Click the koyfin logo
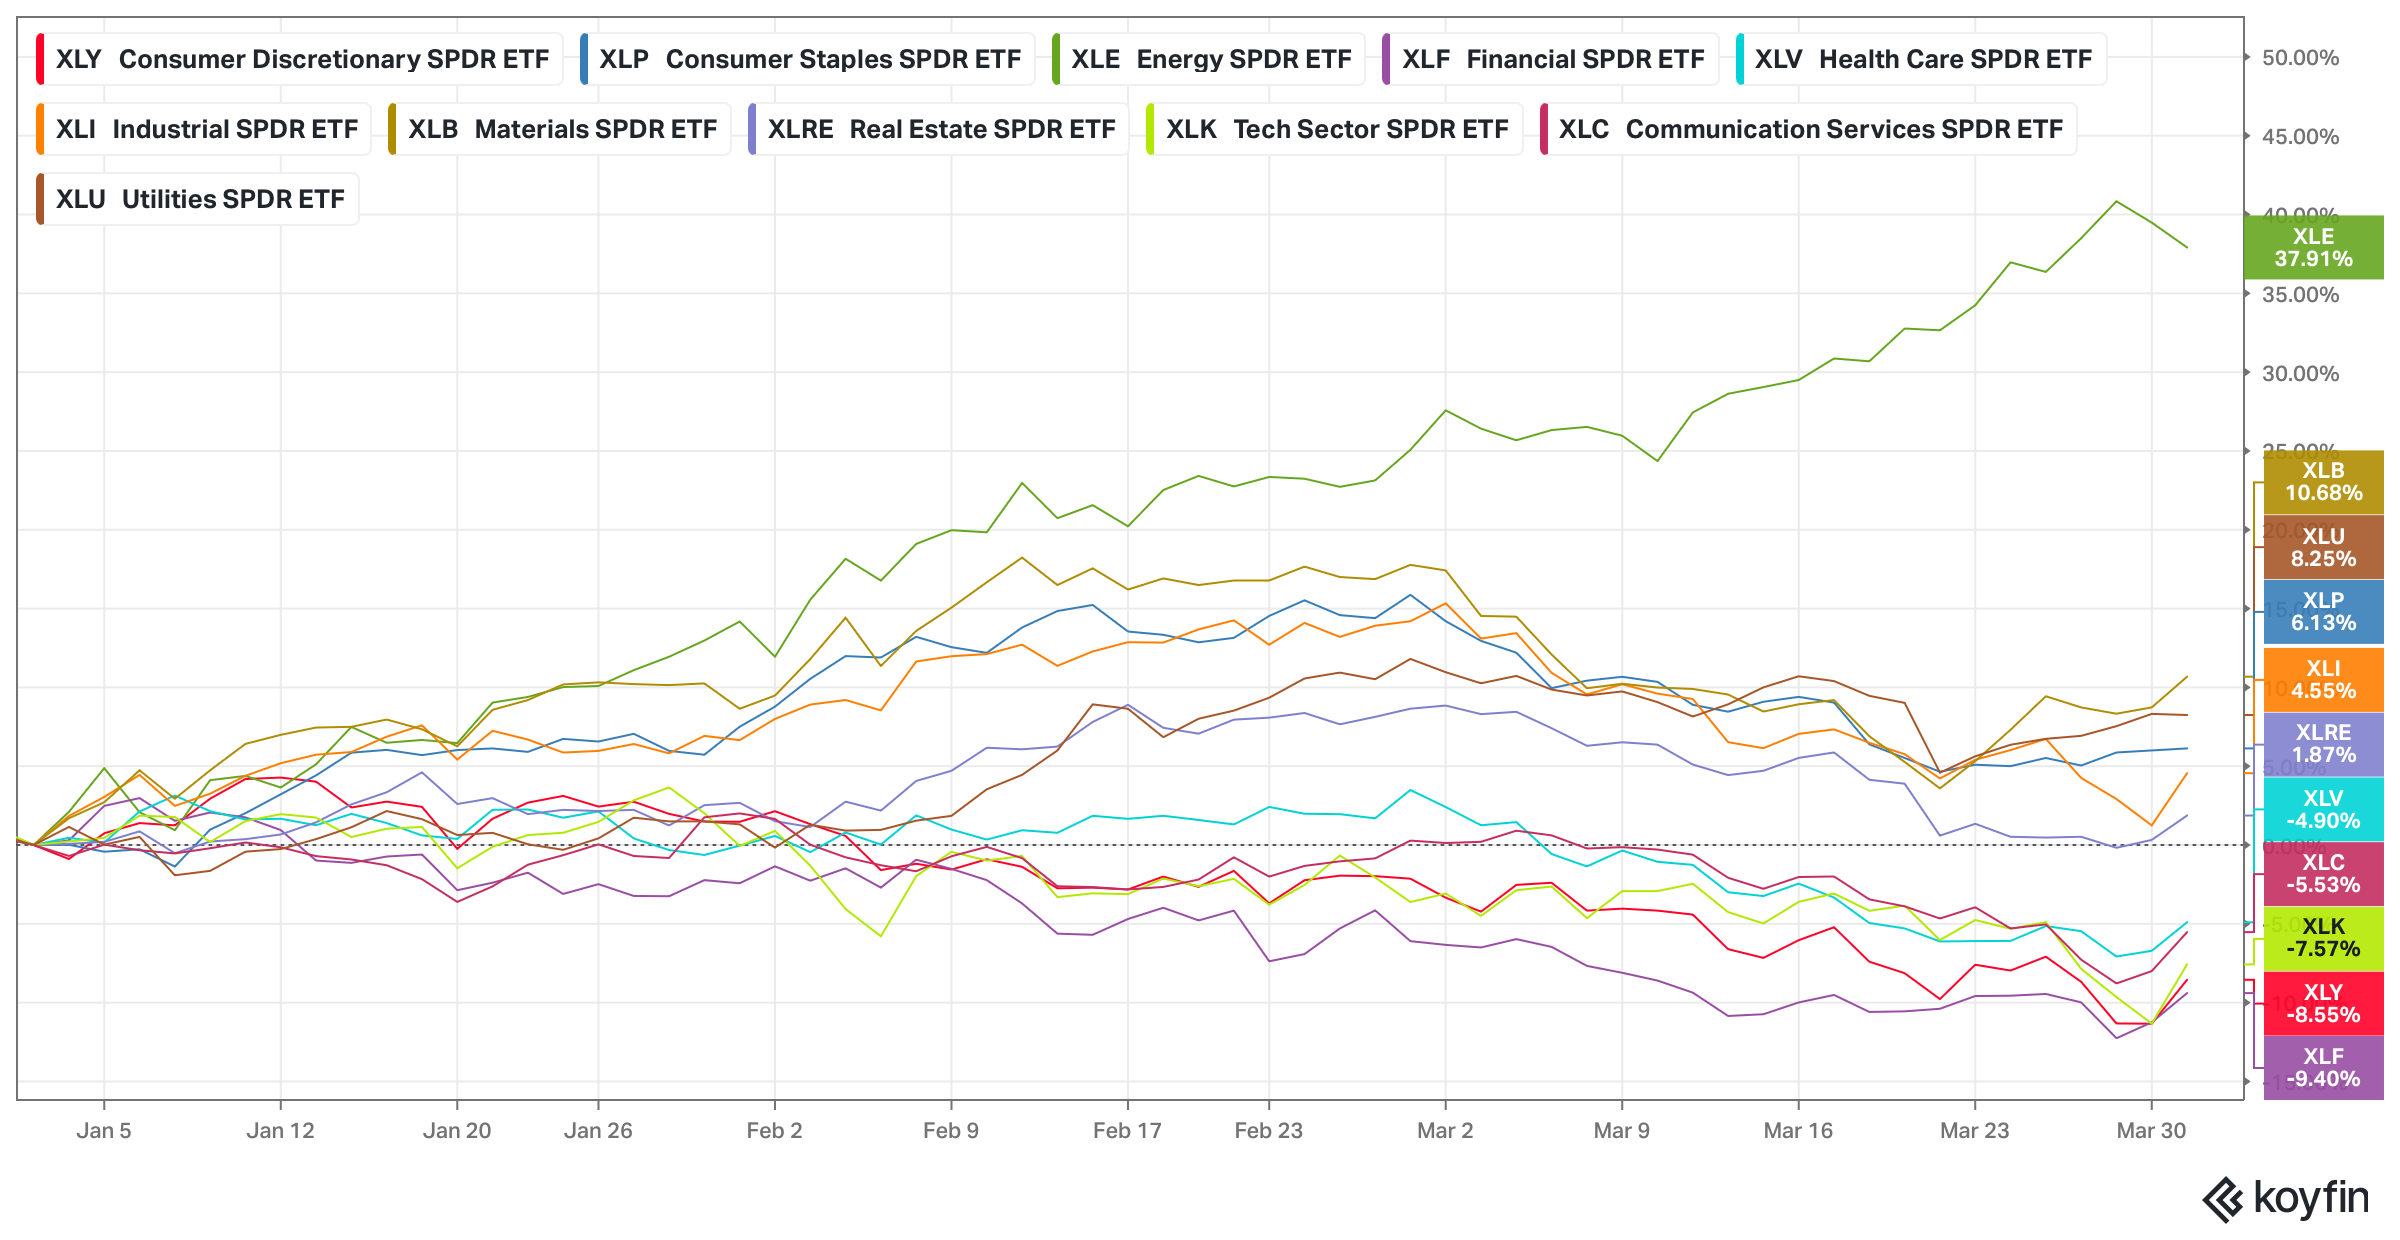The image size is (2400, 1240). coord(2286,1198)
